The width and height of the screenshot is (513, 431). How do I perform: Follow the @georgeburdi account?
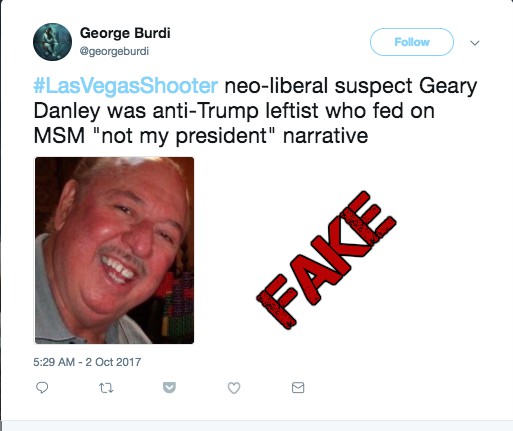412,42
